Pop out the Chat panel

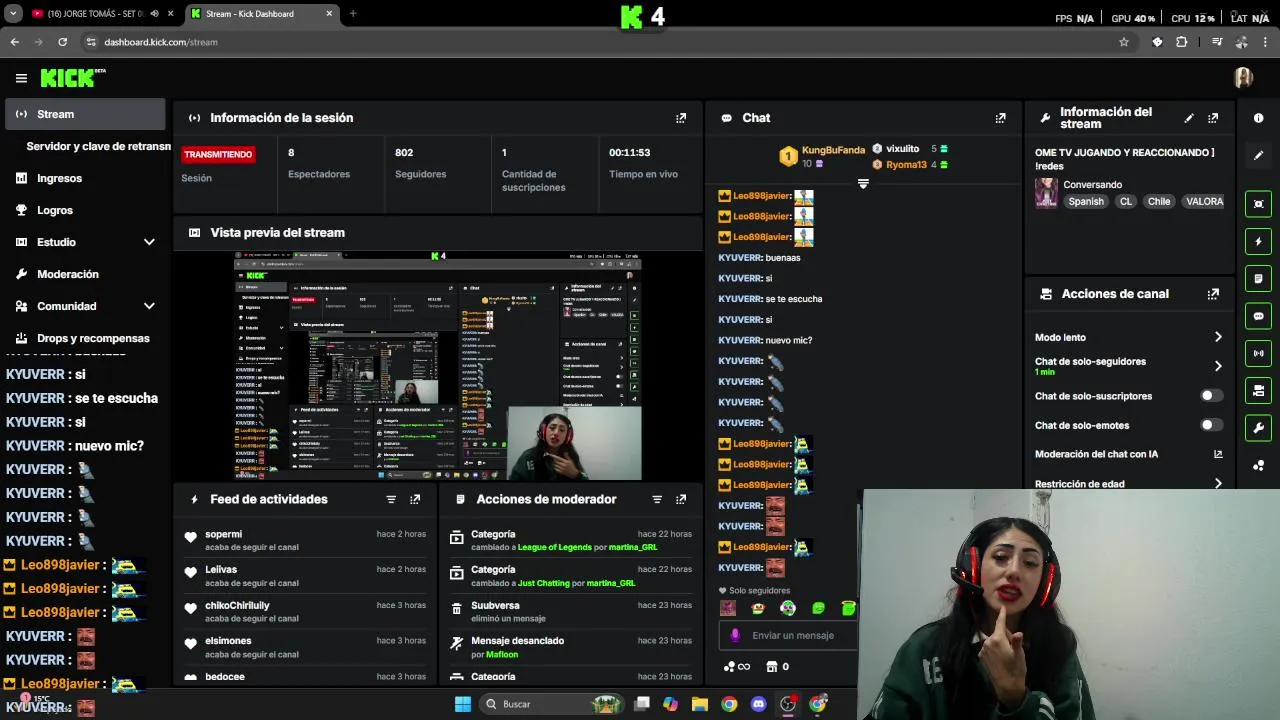(1000, 118)
